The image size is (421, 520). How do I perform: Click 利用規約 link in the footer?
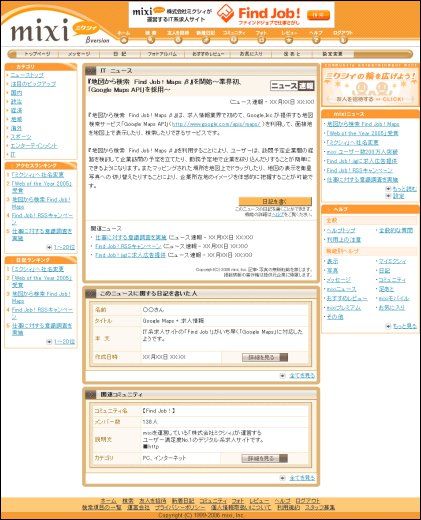tap(288, 507)
